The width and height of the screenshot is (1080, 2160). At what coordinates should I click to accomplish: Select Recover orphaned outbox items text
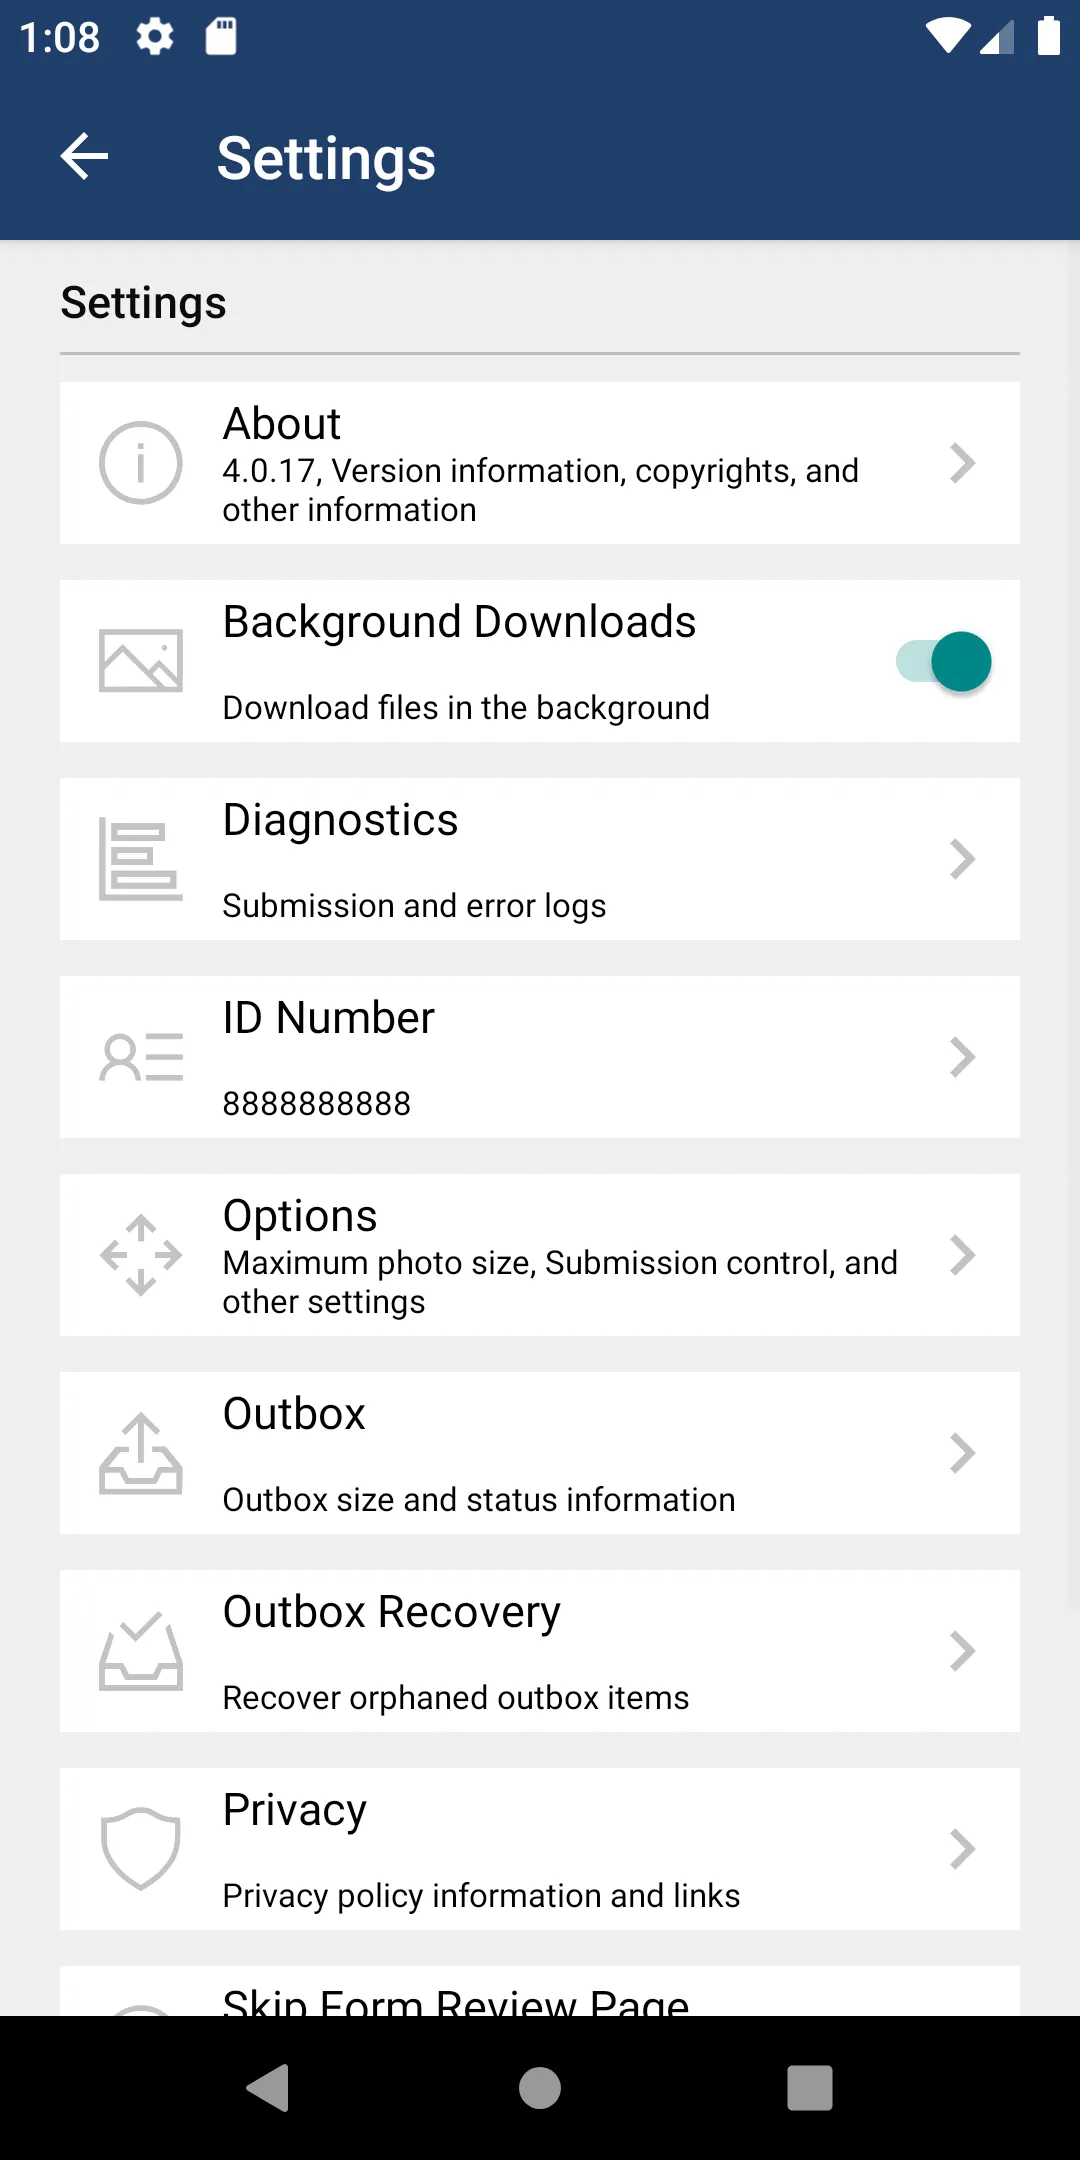point(456,1698)
